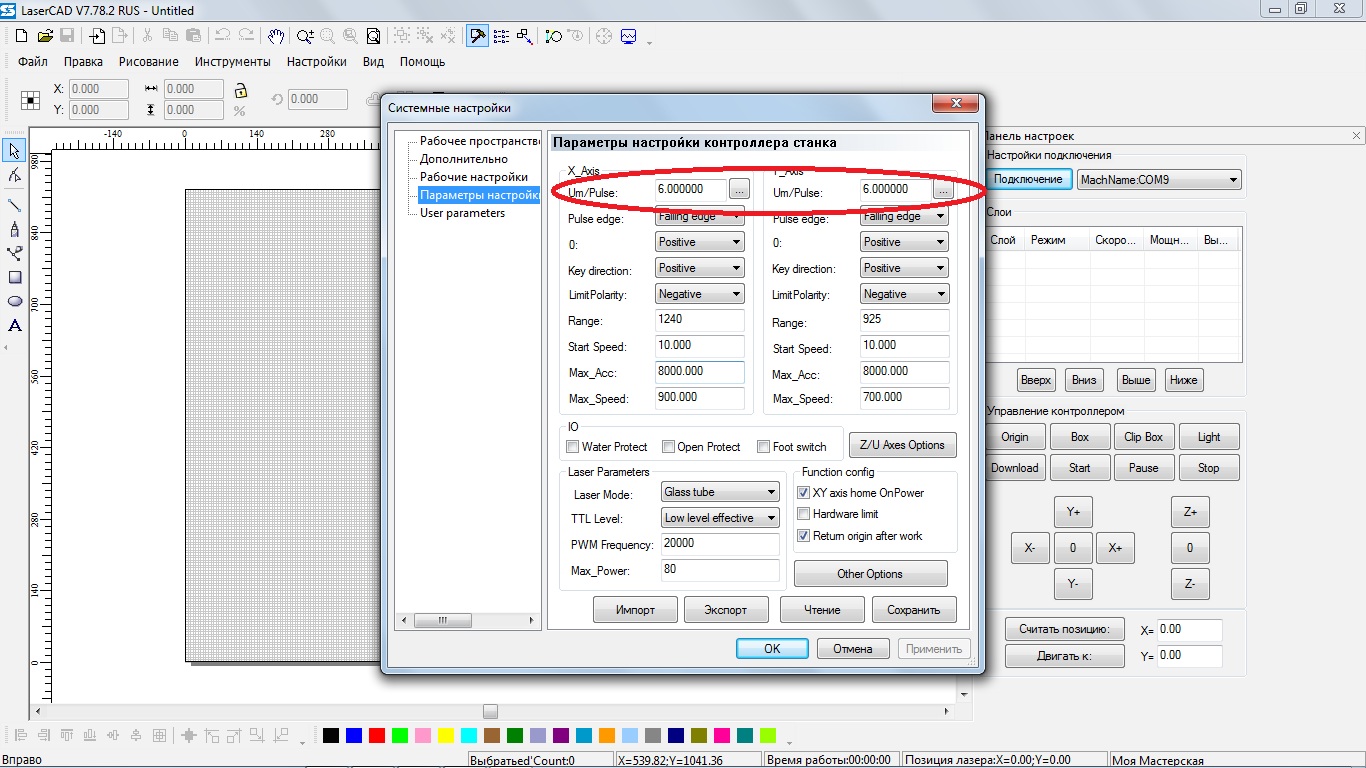The width and height of the screenshot is (1366, 768).
Task: Pick the black color swatch
Action: point(330,736)
